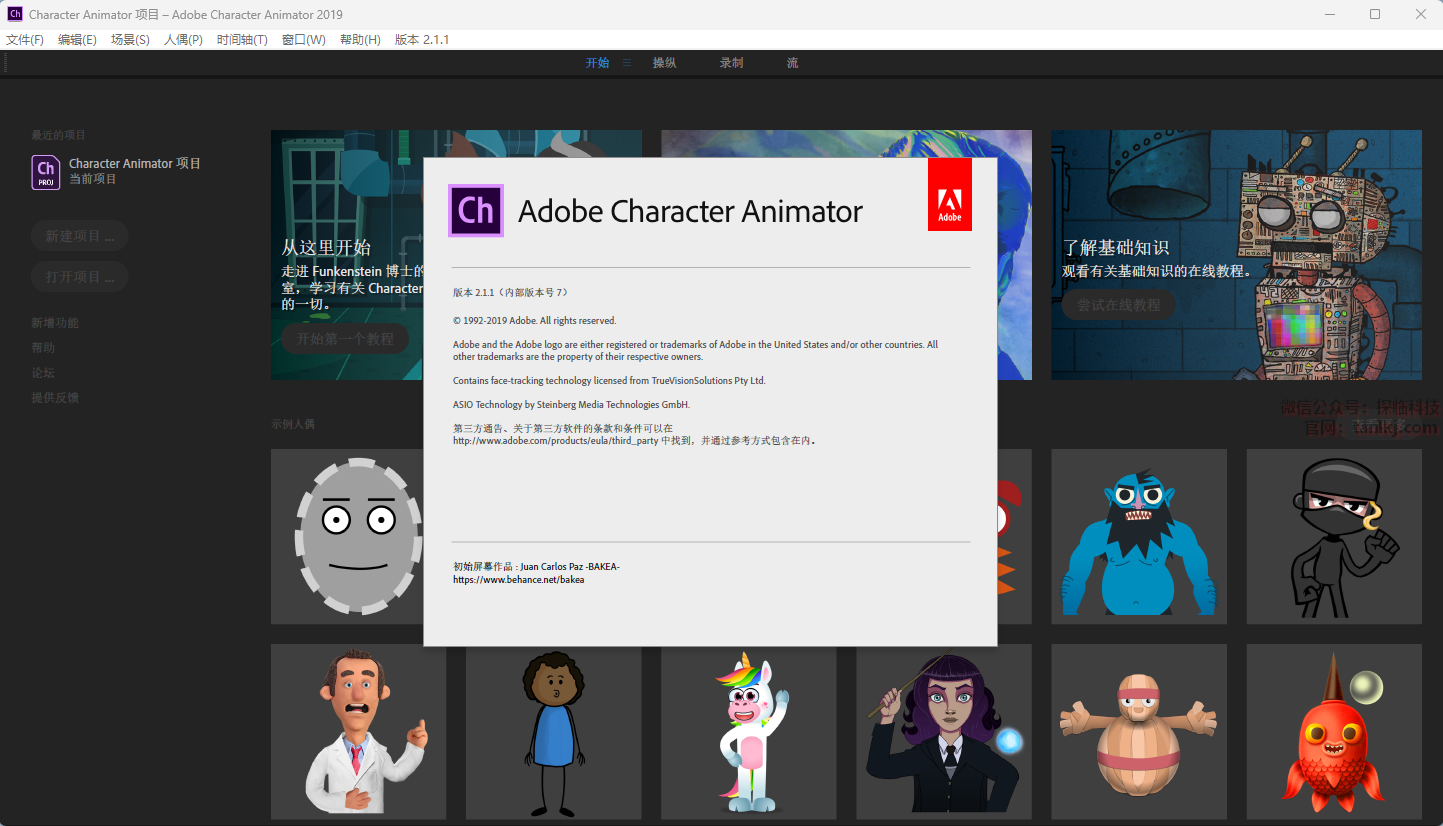Click the 打开项目 button
The width and height of the screenshot is (1443, 826).
(80, 277)
